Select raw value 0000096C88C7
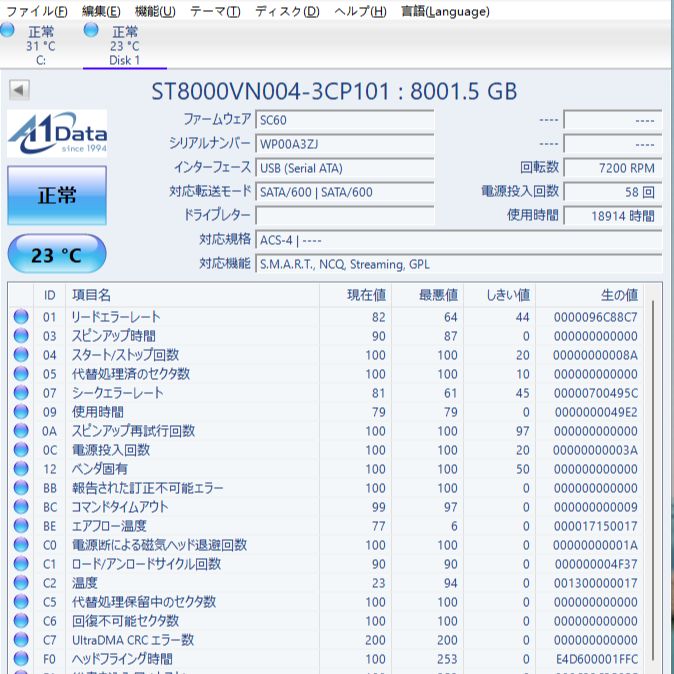Screen dimensions: 674x674 595,317
